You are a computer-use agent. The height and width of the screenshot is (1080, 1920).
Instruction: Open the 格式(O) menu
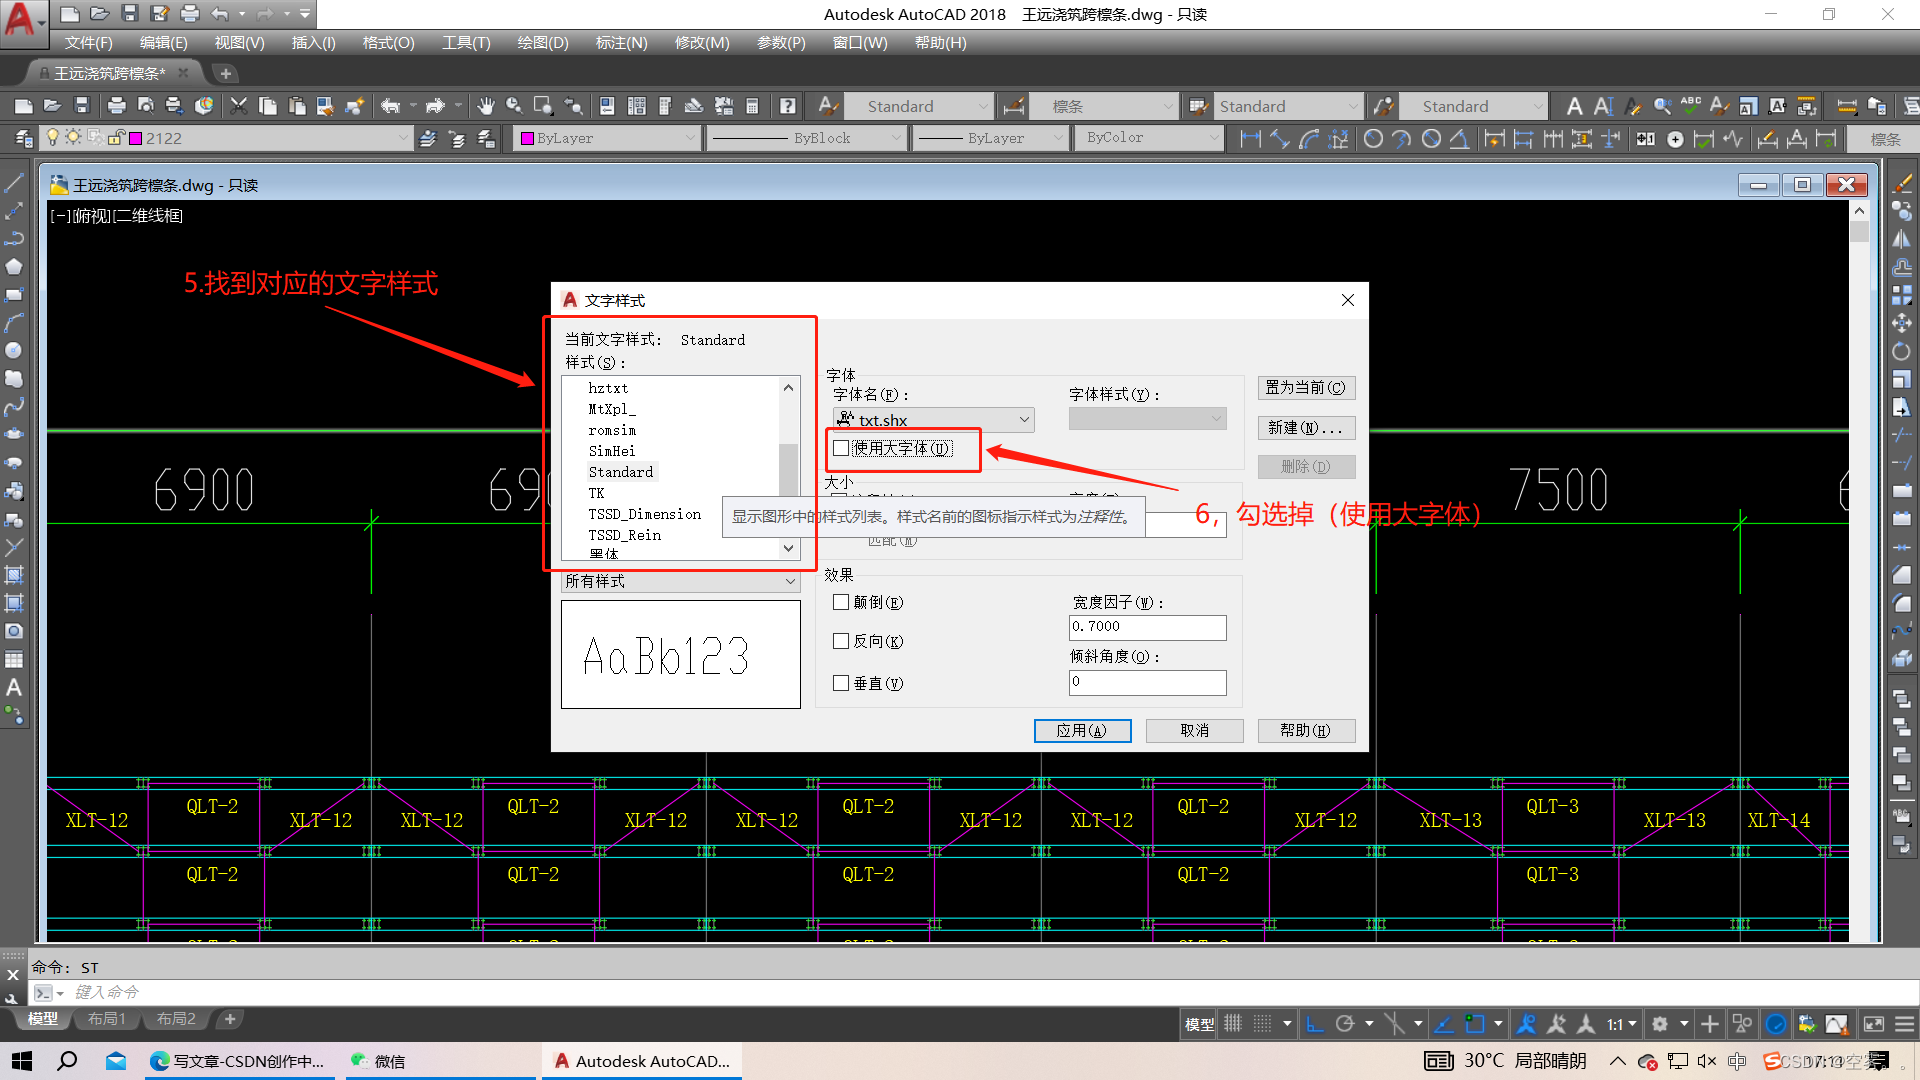pyautogui.click(x=388, y=43)
